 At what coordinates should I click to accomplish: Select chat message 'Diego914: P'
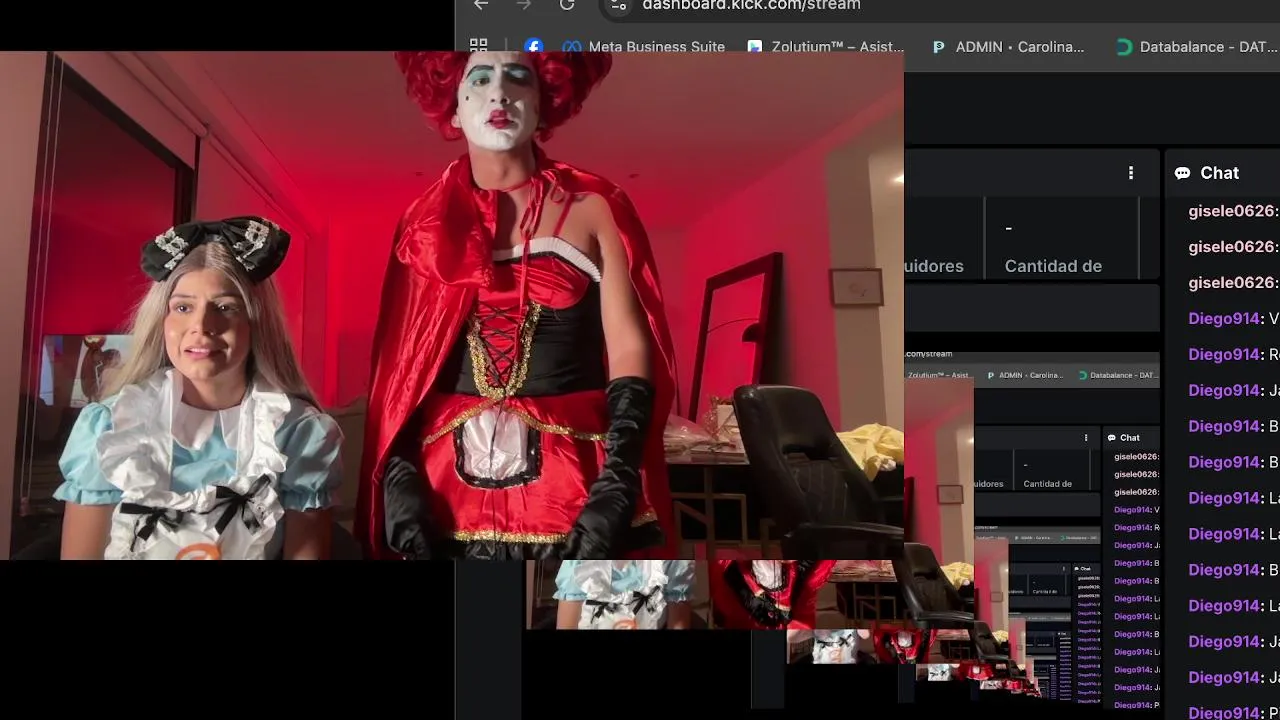[x=1233, y=712]
